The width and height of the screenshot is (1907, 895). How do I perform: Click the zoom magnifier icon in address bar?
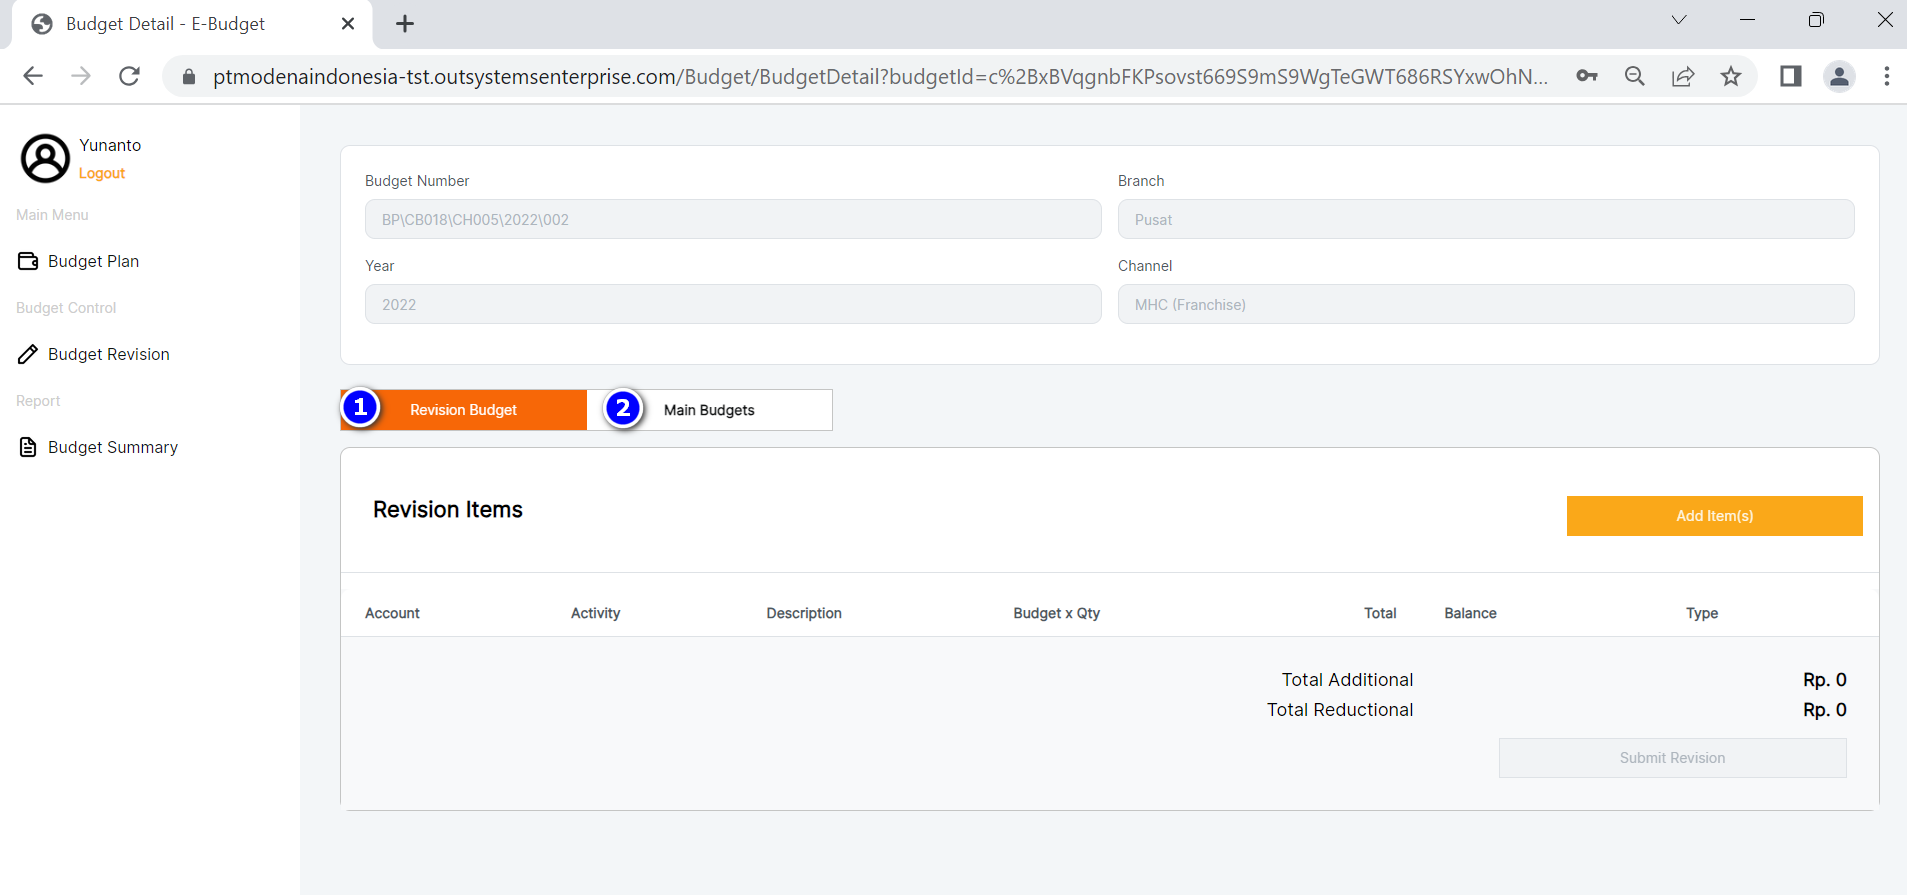pyautogui.click(x=1635, y=76)
